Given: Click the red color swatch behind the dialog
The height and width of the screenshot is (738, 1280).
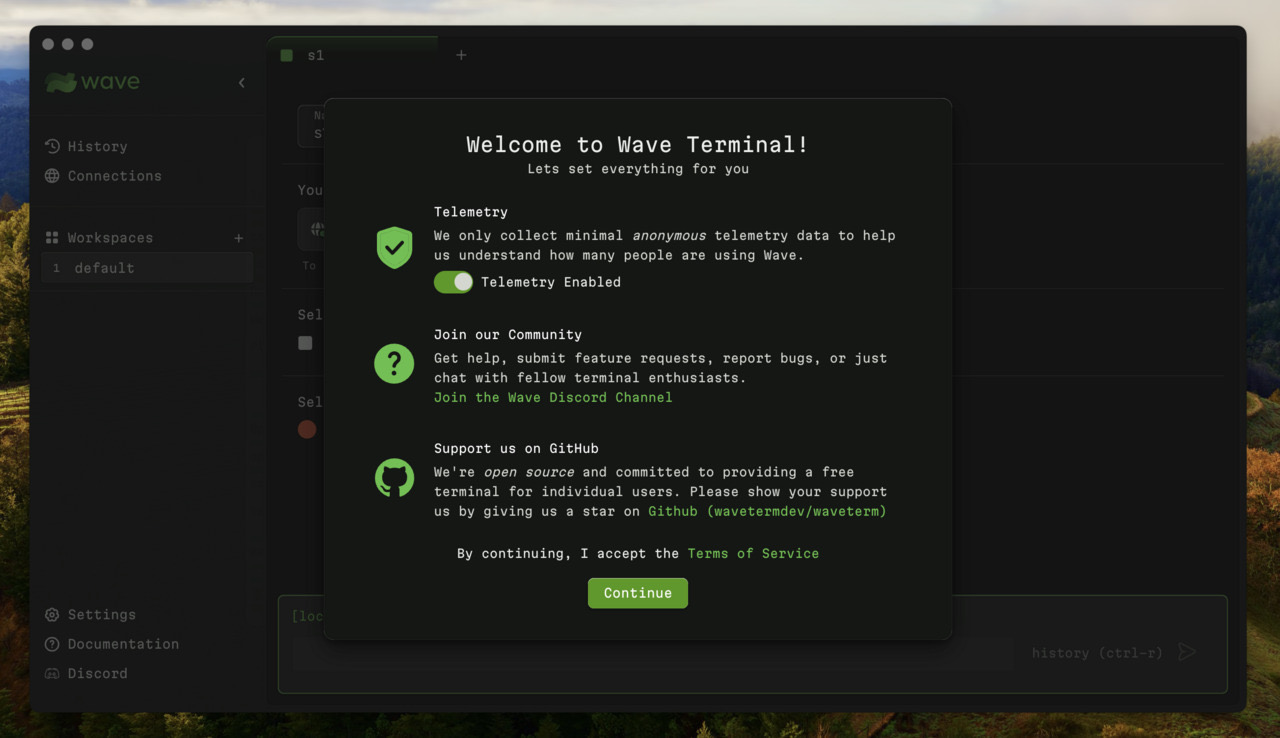Looking at the screenshot, I should (x=305, y=429).
